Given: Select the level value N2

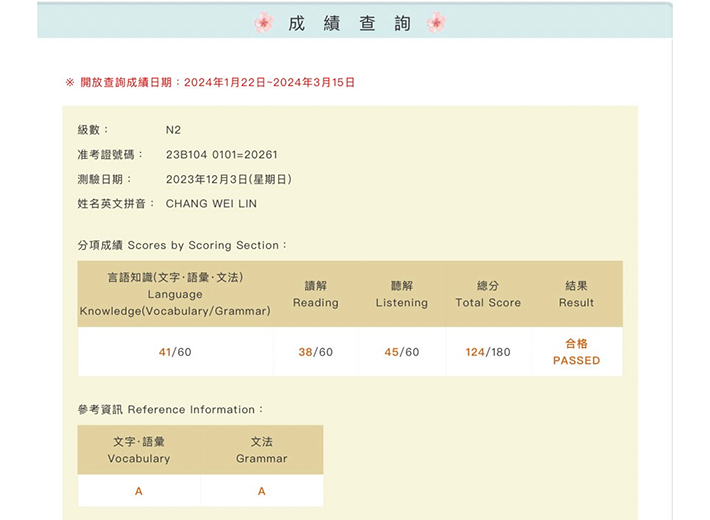Looking at the screenshot, I should tap(173, 130).
